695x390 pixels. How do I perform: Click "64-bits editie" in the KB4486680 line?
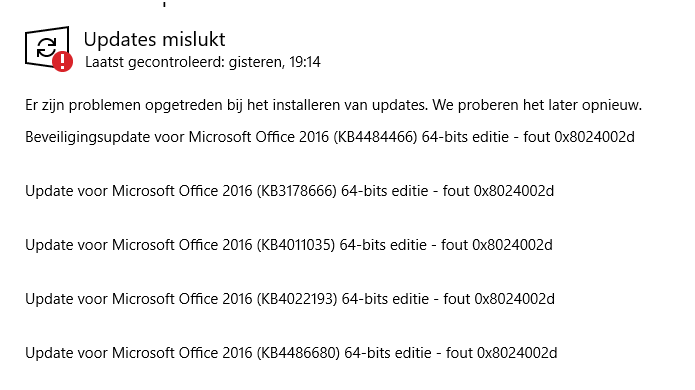point(388,353)
